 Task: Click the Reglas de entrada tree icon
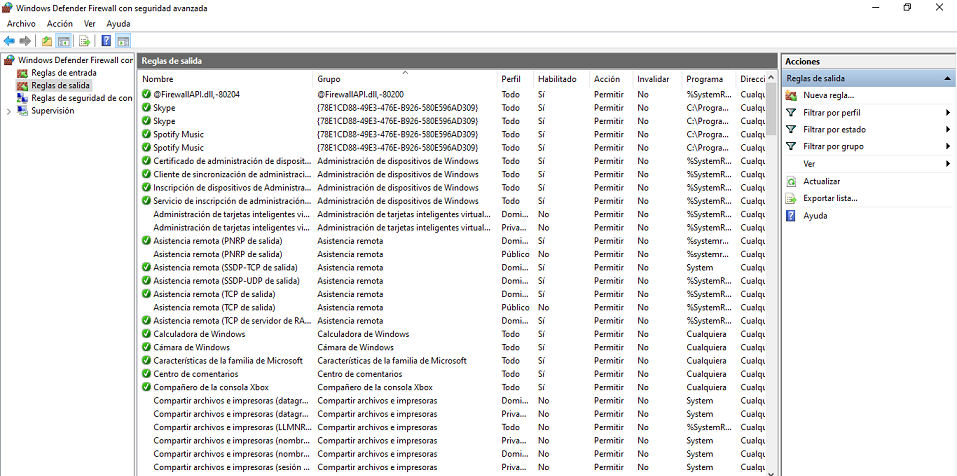pyautogui.click(x=23, y=73)
